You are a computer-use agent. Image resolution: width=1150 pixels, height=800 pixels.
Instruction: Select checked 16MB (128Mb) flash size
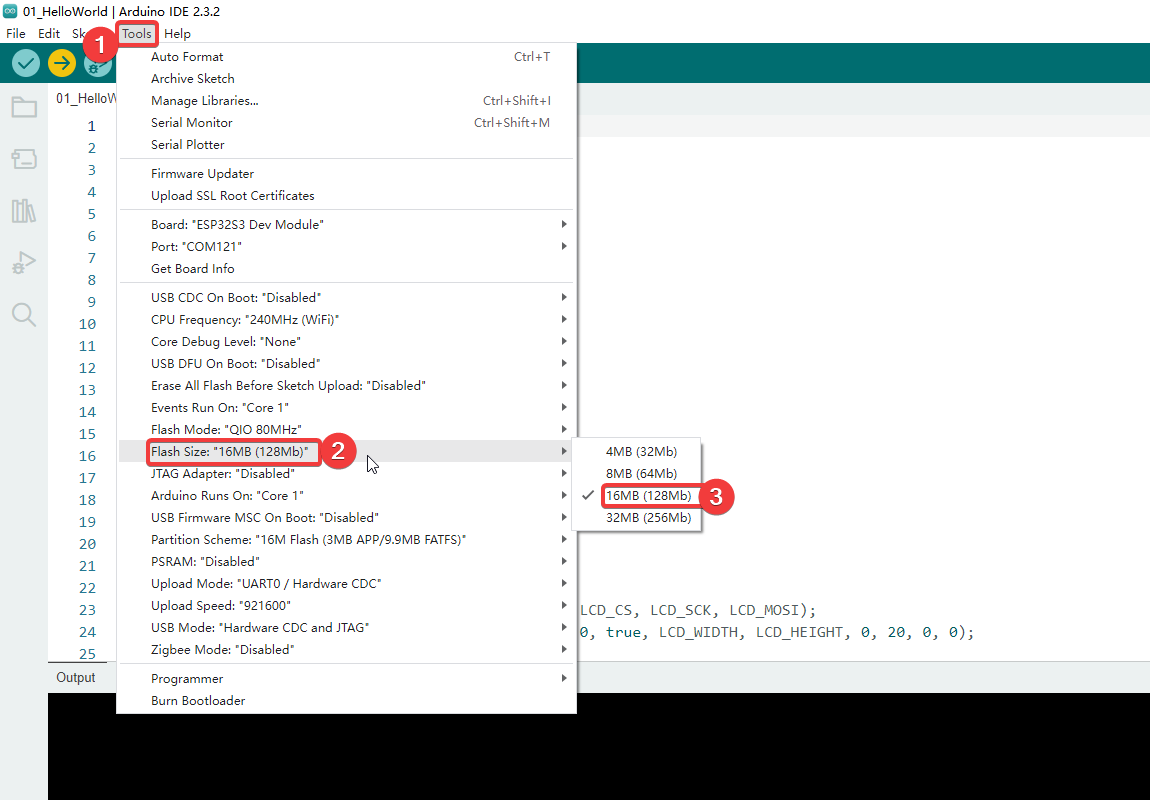(637, 496)
